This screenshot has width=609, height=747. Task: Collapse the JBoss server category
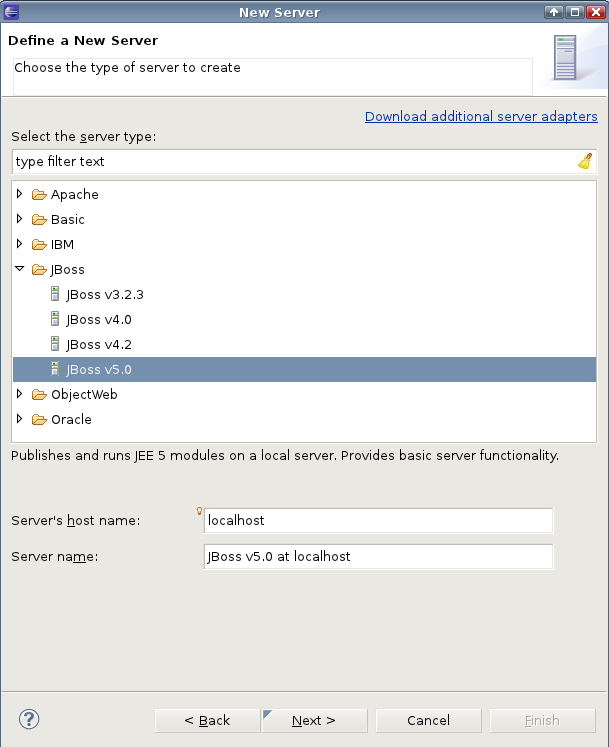point(19,269)
